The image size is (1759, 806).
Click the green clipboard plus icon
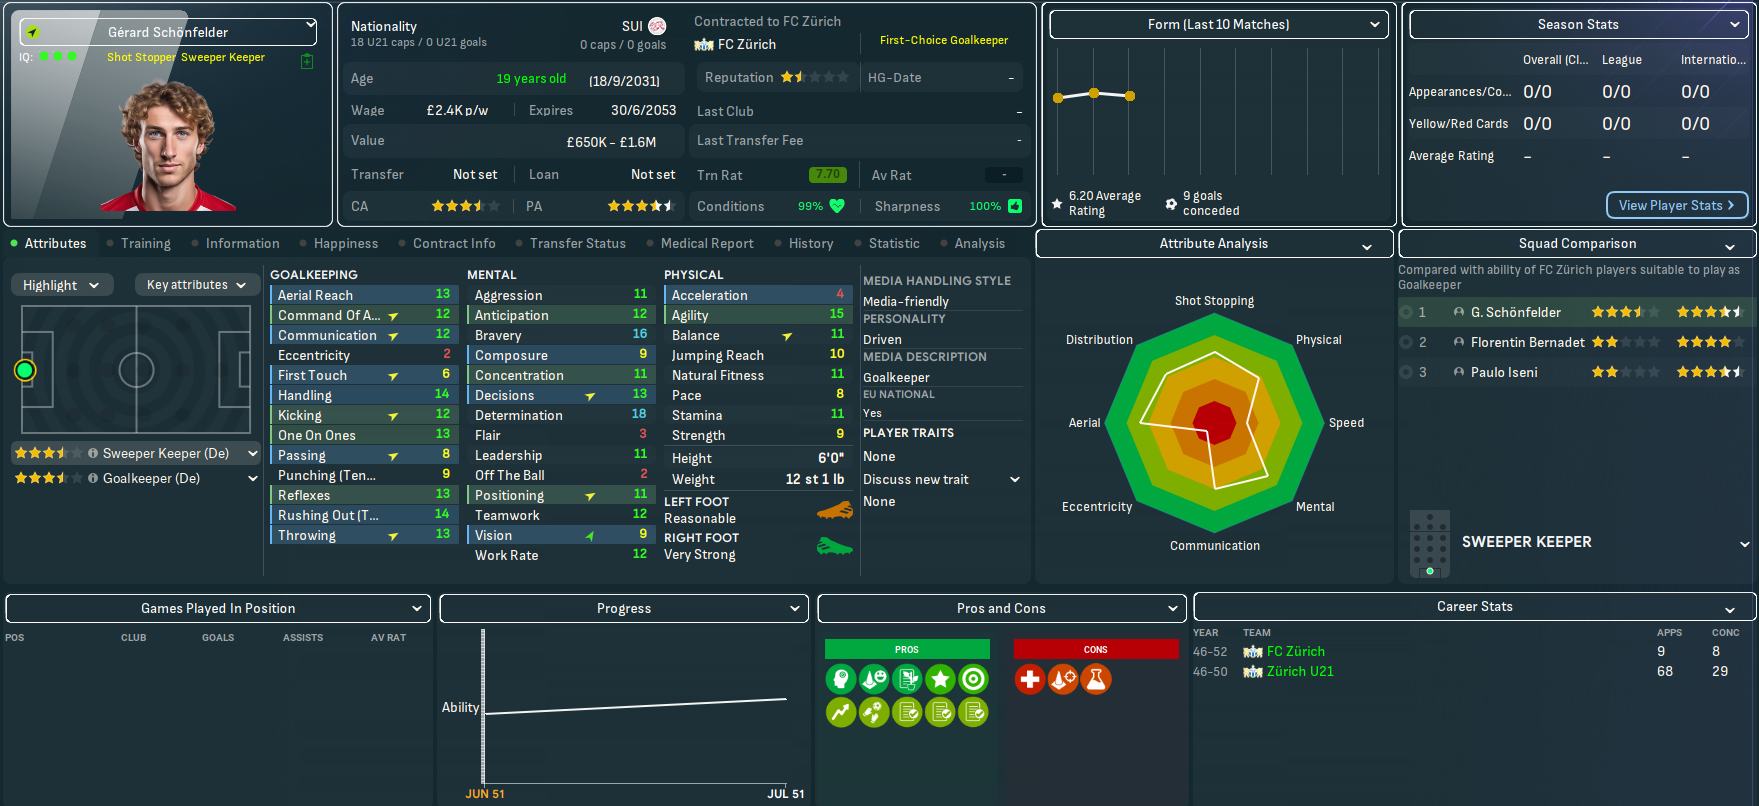[x=307, y=61]
